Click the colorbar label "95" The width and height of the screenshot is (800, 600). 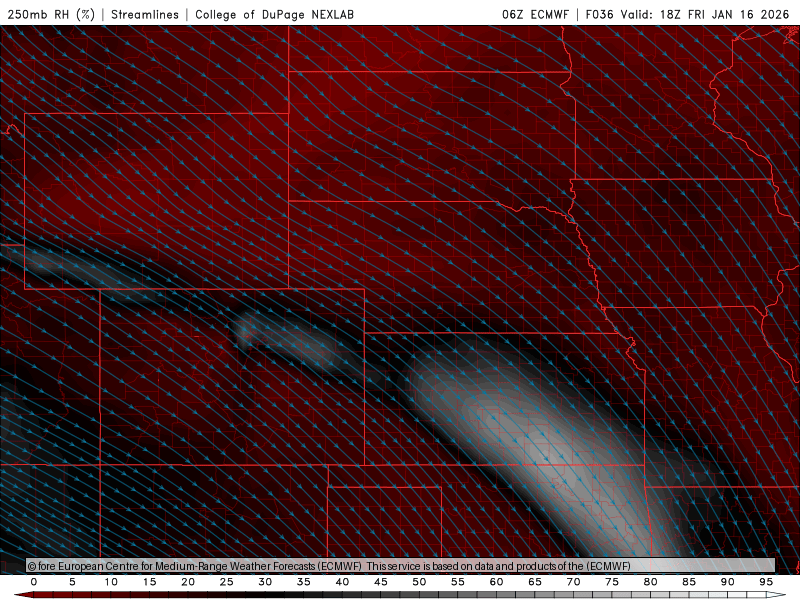point(766,582)
